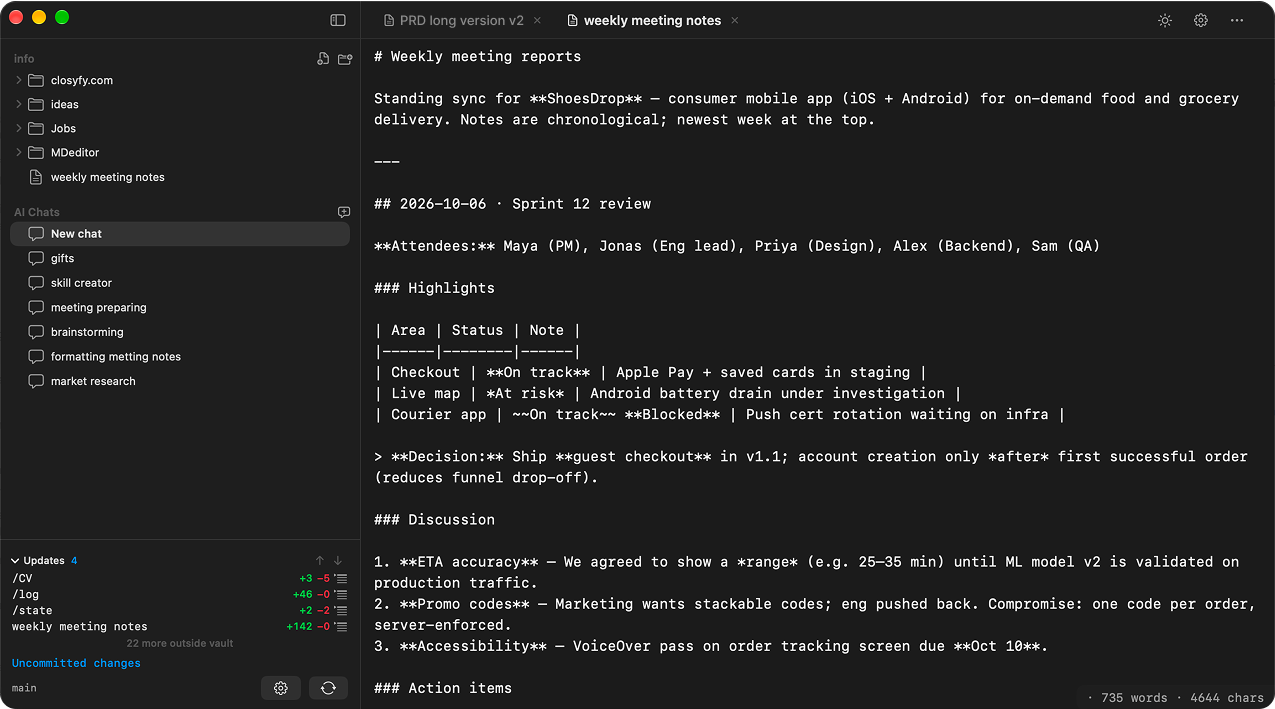Click the '### Discussion' heading
The image size is (1275, 709).
[x=434, y=520]
